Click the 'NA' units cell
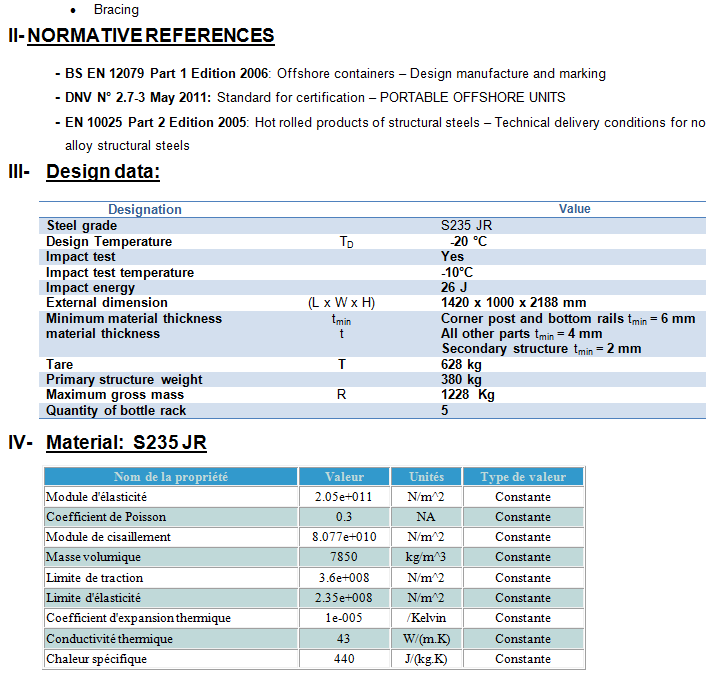The width and height of the screenshot is (706, 685). (425, 517)
